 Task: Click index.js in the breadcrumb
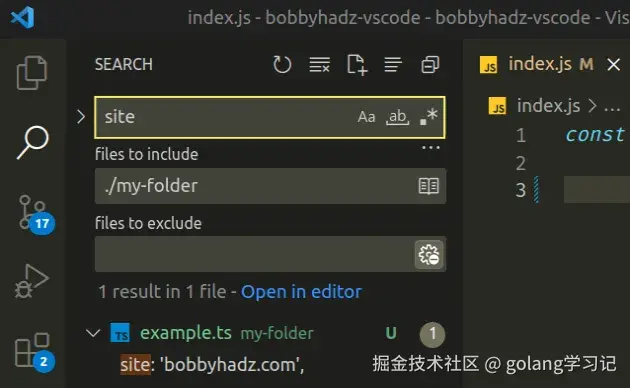pyautogui.click(x=548, y=106)
